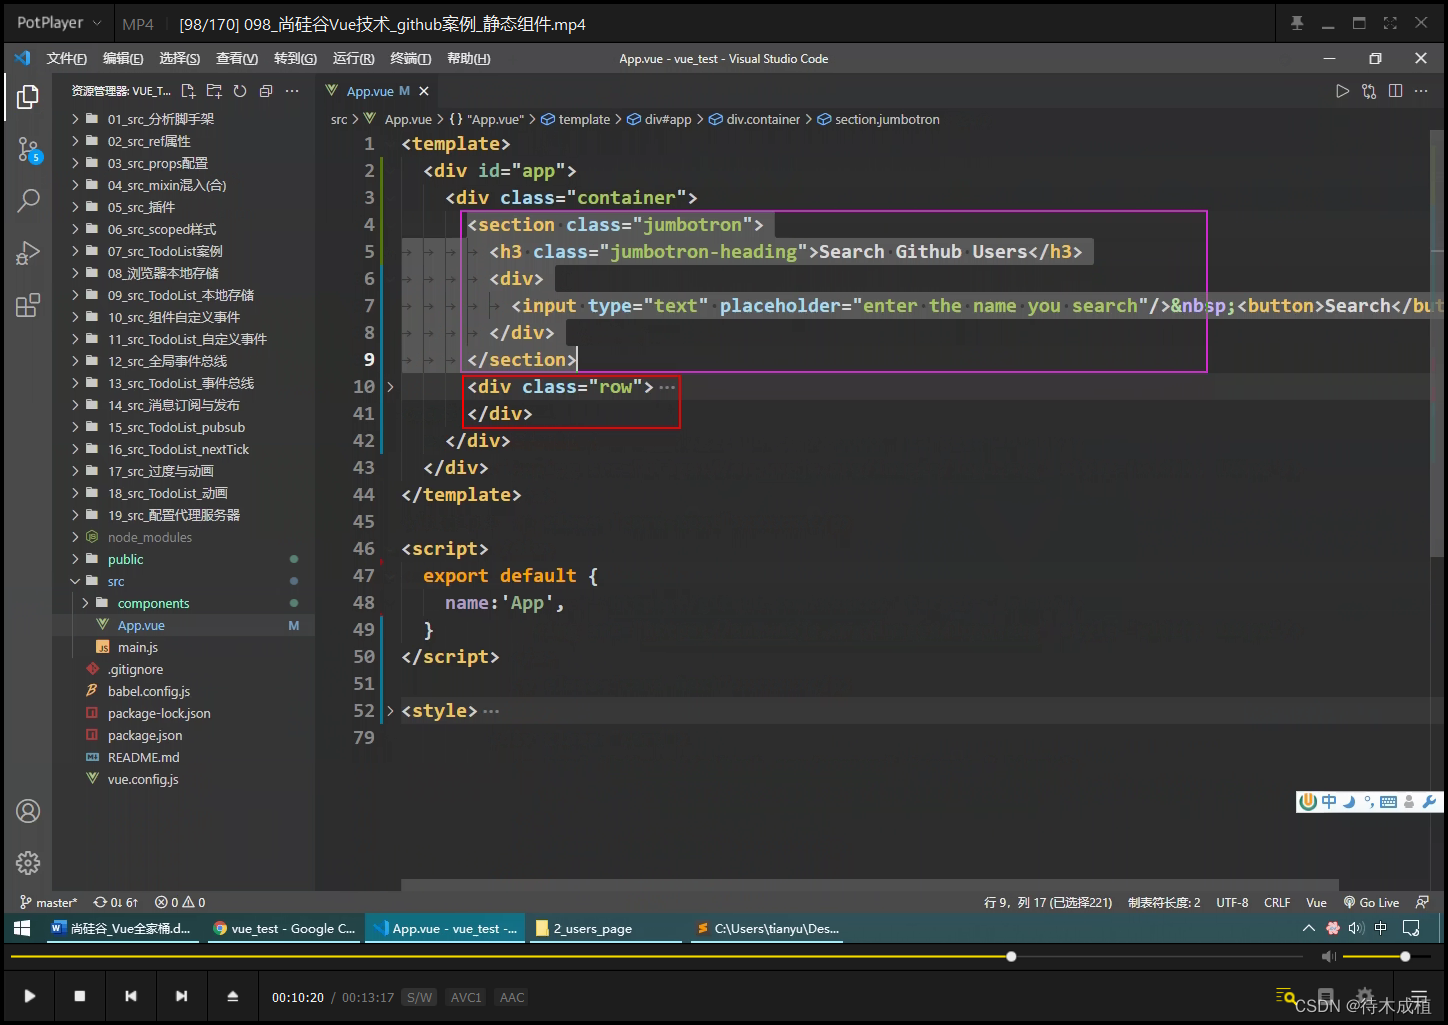Expand the components folder
This screenshot has height=1025, width=1448.
coord(153,603)
